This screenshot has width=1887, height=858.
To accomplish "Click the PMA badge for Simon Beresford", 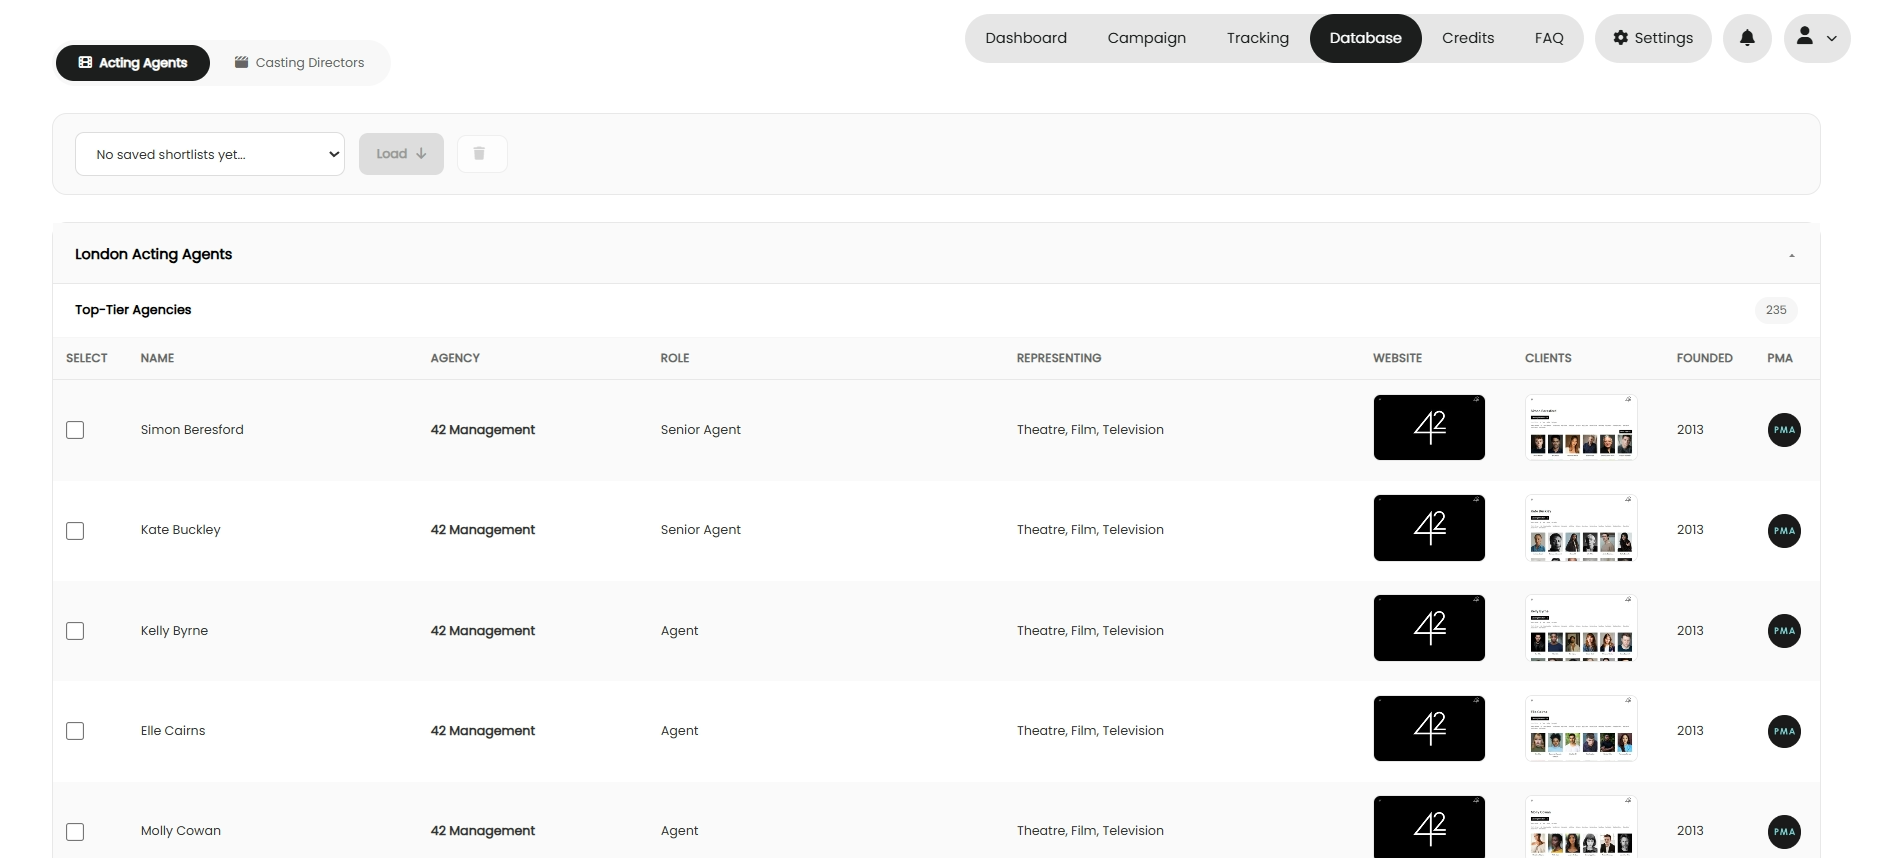I will coord(1784,430).
